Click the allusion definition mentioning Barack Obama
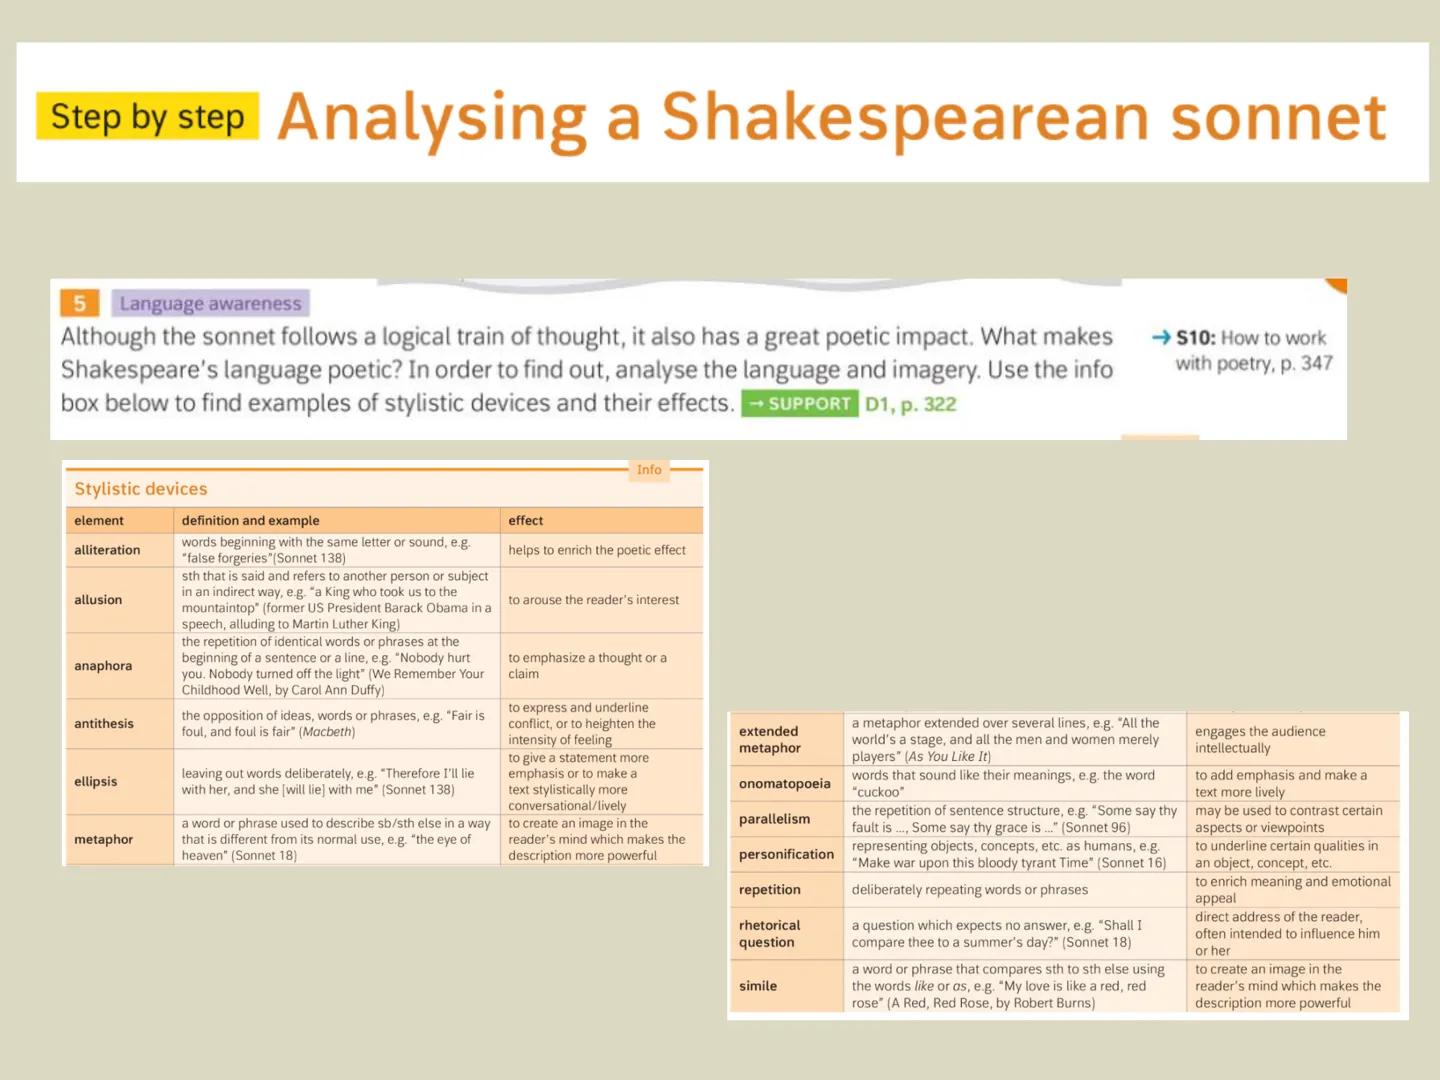 (x=336, y=600)
